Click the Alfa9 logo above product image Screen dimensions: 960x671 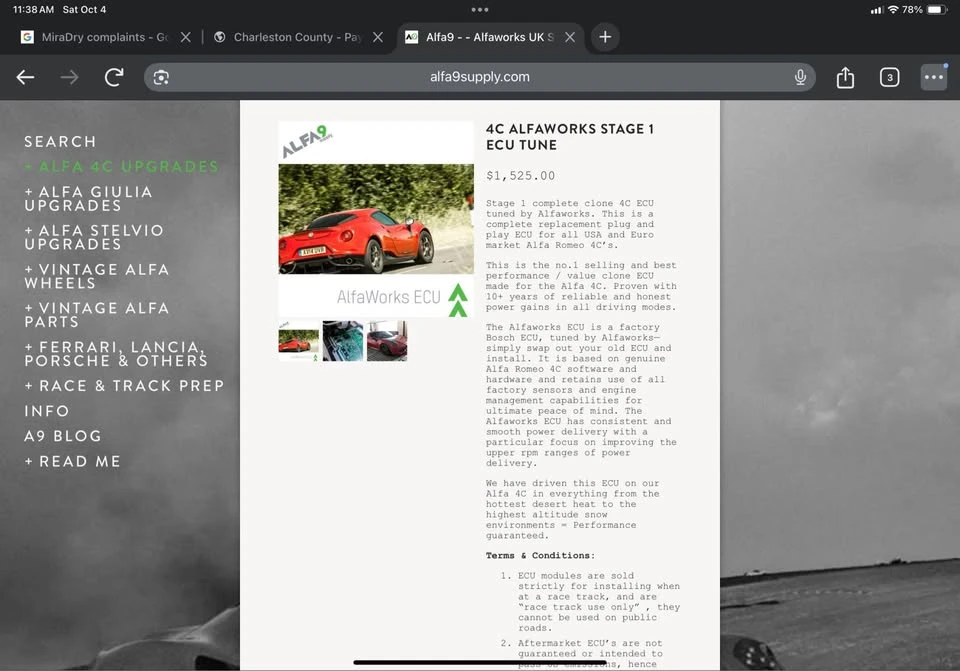coord(307,141)
